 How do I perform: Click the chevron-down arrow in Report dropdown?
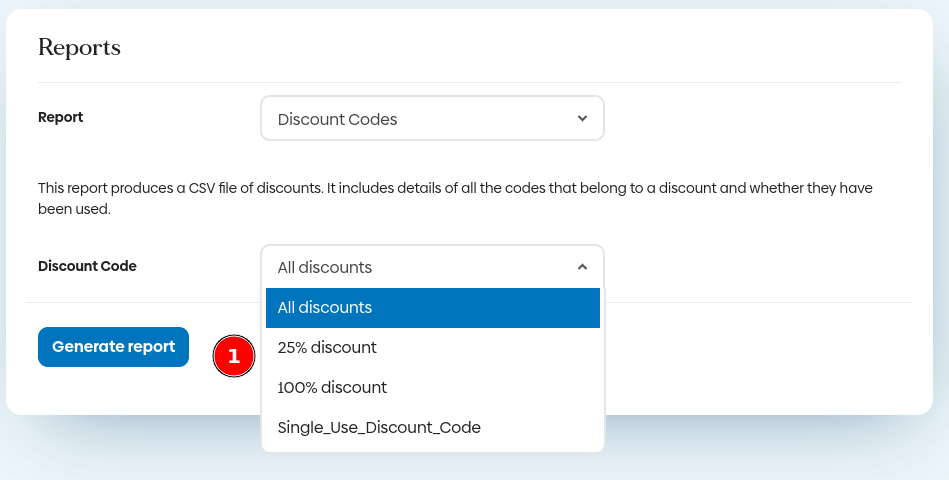[x=582, y=118]
